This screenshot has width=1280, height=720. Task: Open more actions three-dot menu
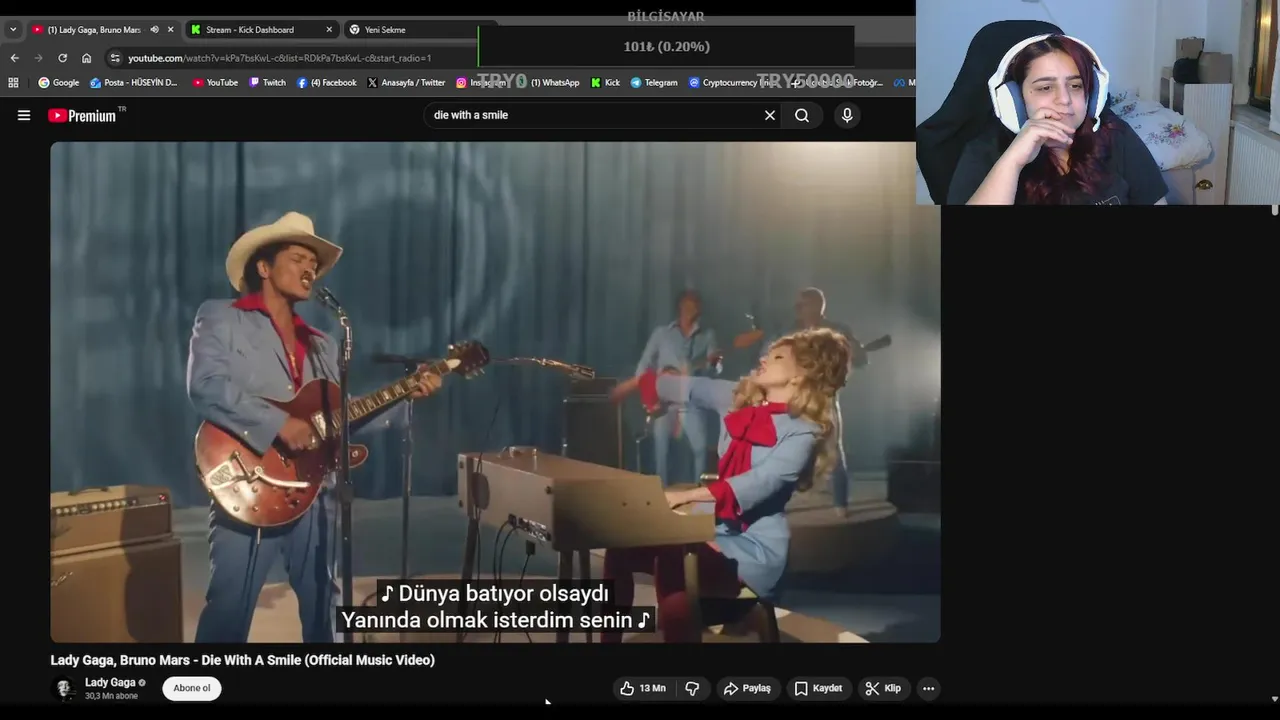coord(928,688)
